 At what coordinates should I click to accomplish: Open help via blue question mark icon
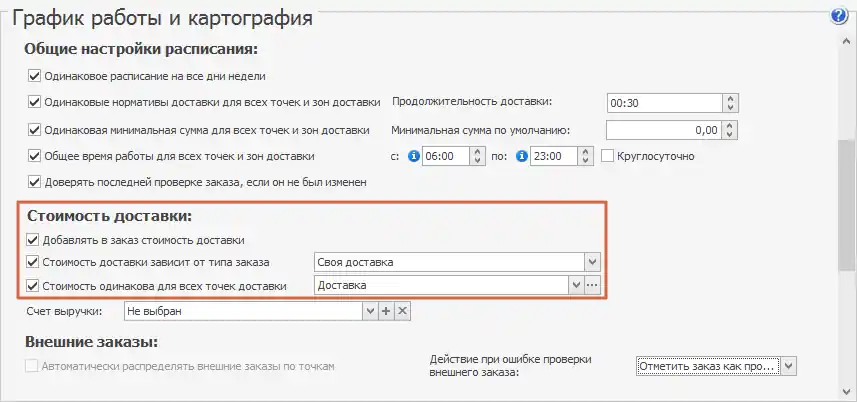click(838, 16)
